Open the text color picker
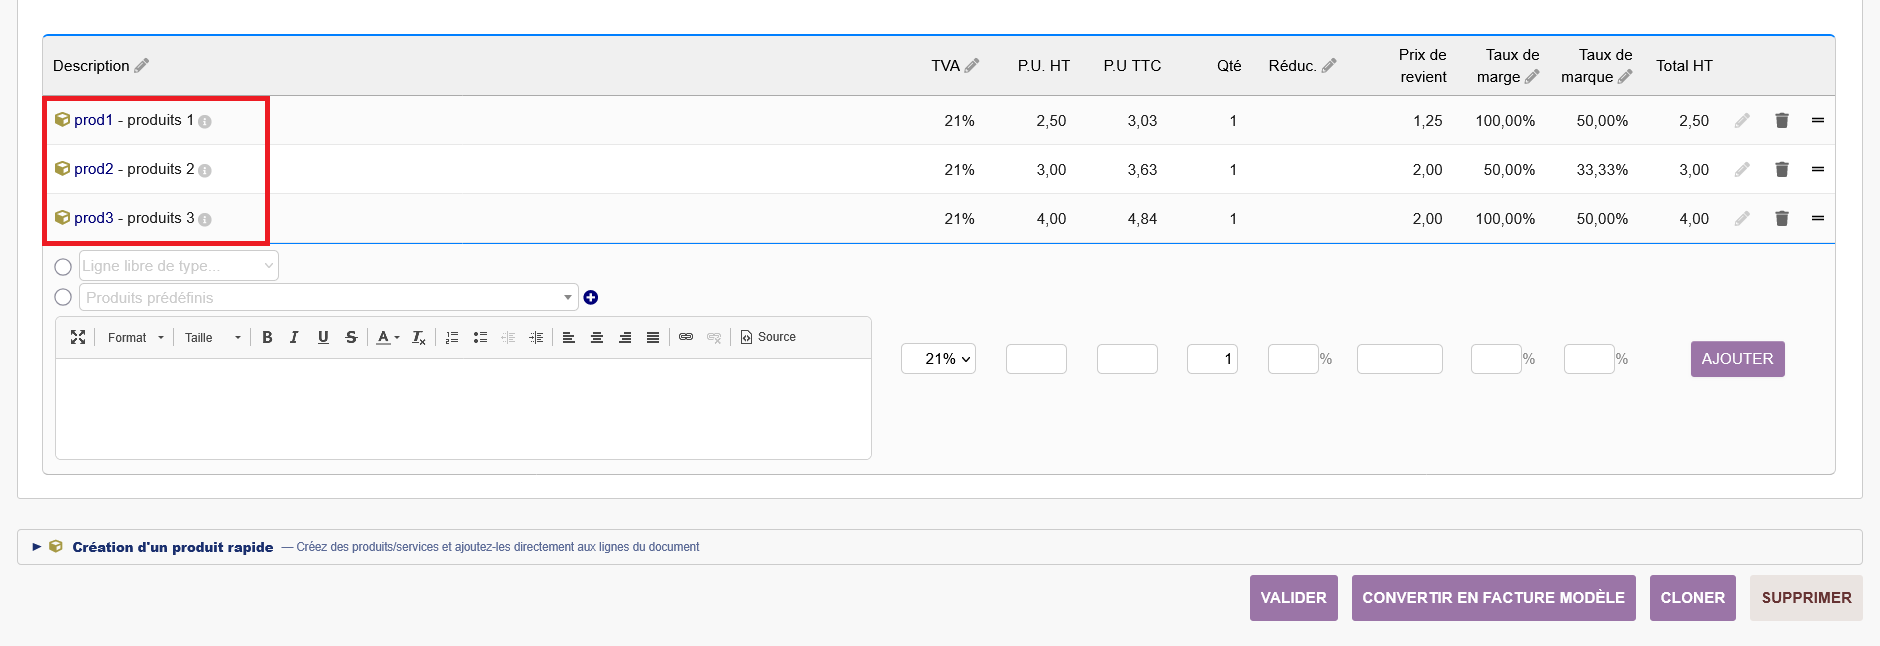Viewport: 1880px width, 646px height. [388, 337]
